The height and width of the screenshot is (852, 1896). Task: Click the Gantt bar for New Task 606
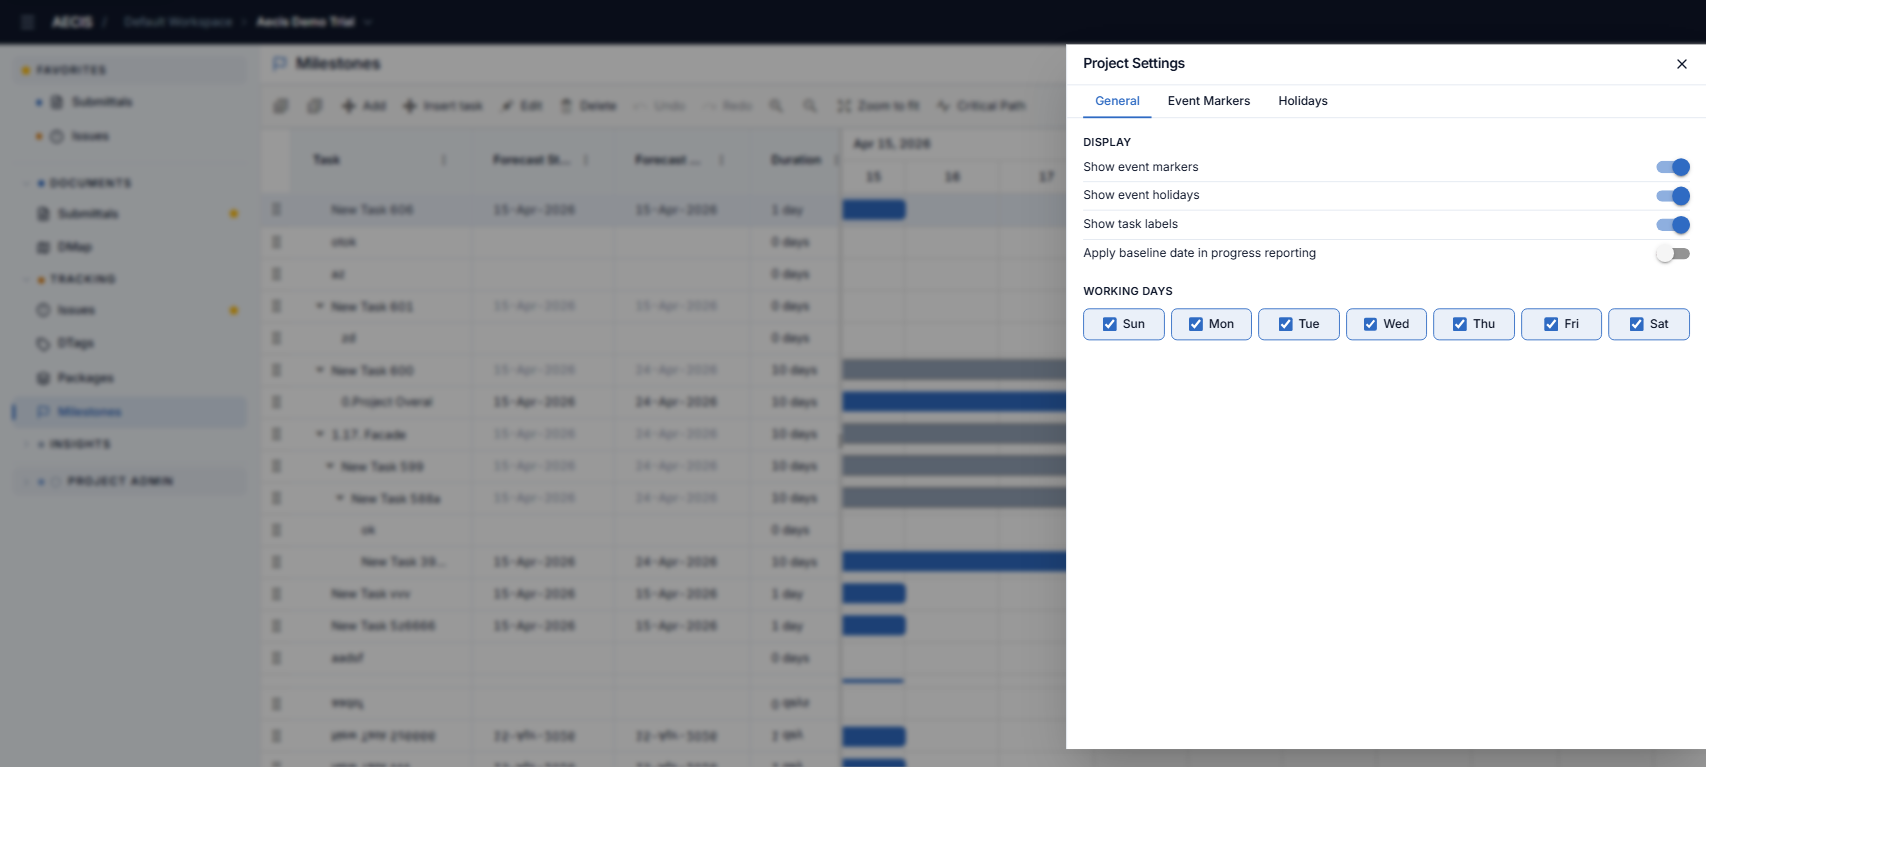[874, 210]
